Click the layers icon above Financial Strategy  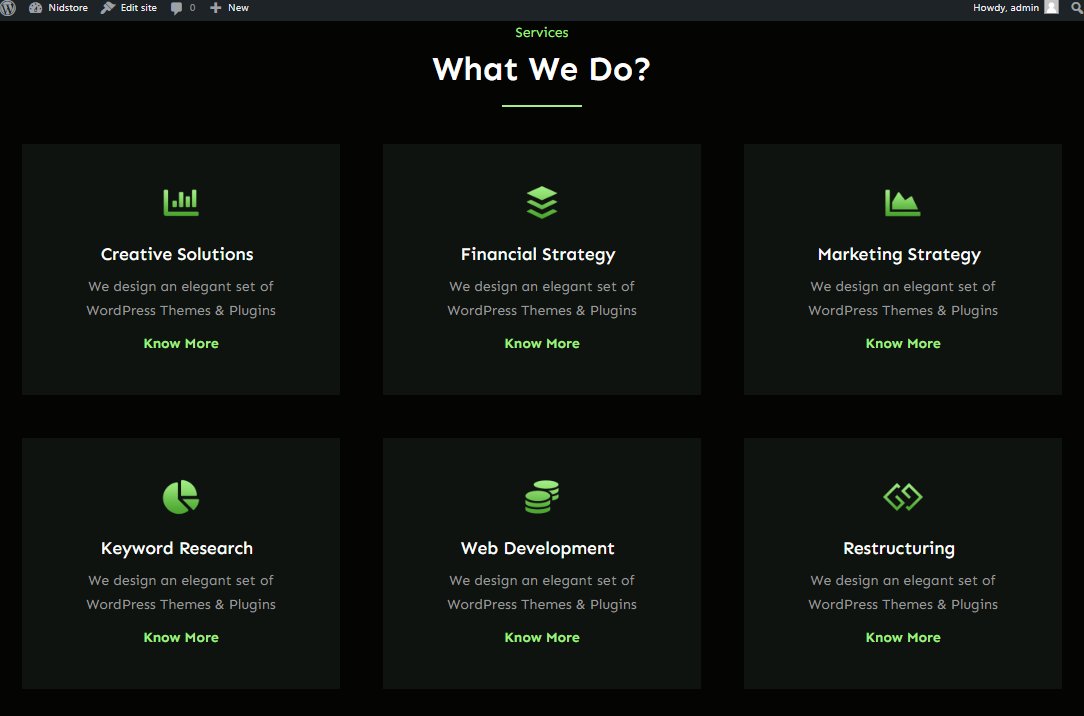[x=542, y=202]
